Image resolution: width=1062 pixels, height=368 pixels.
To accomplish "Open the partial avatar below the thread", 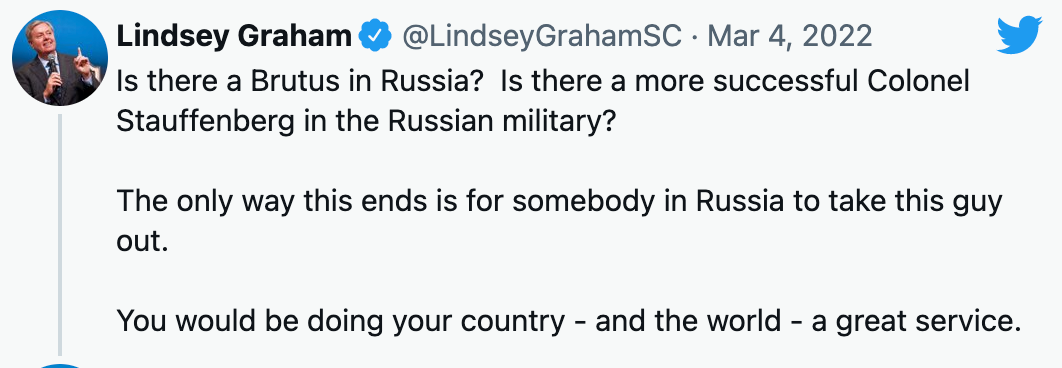I will [x=60, y=365].
